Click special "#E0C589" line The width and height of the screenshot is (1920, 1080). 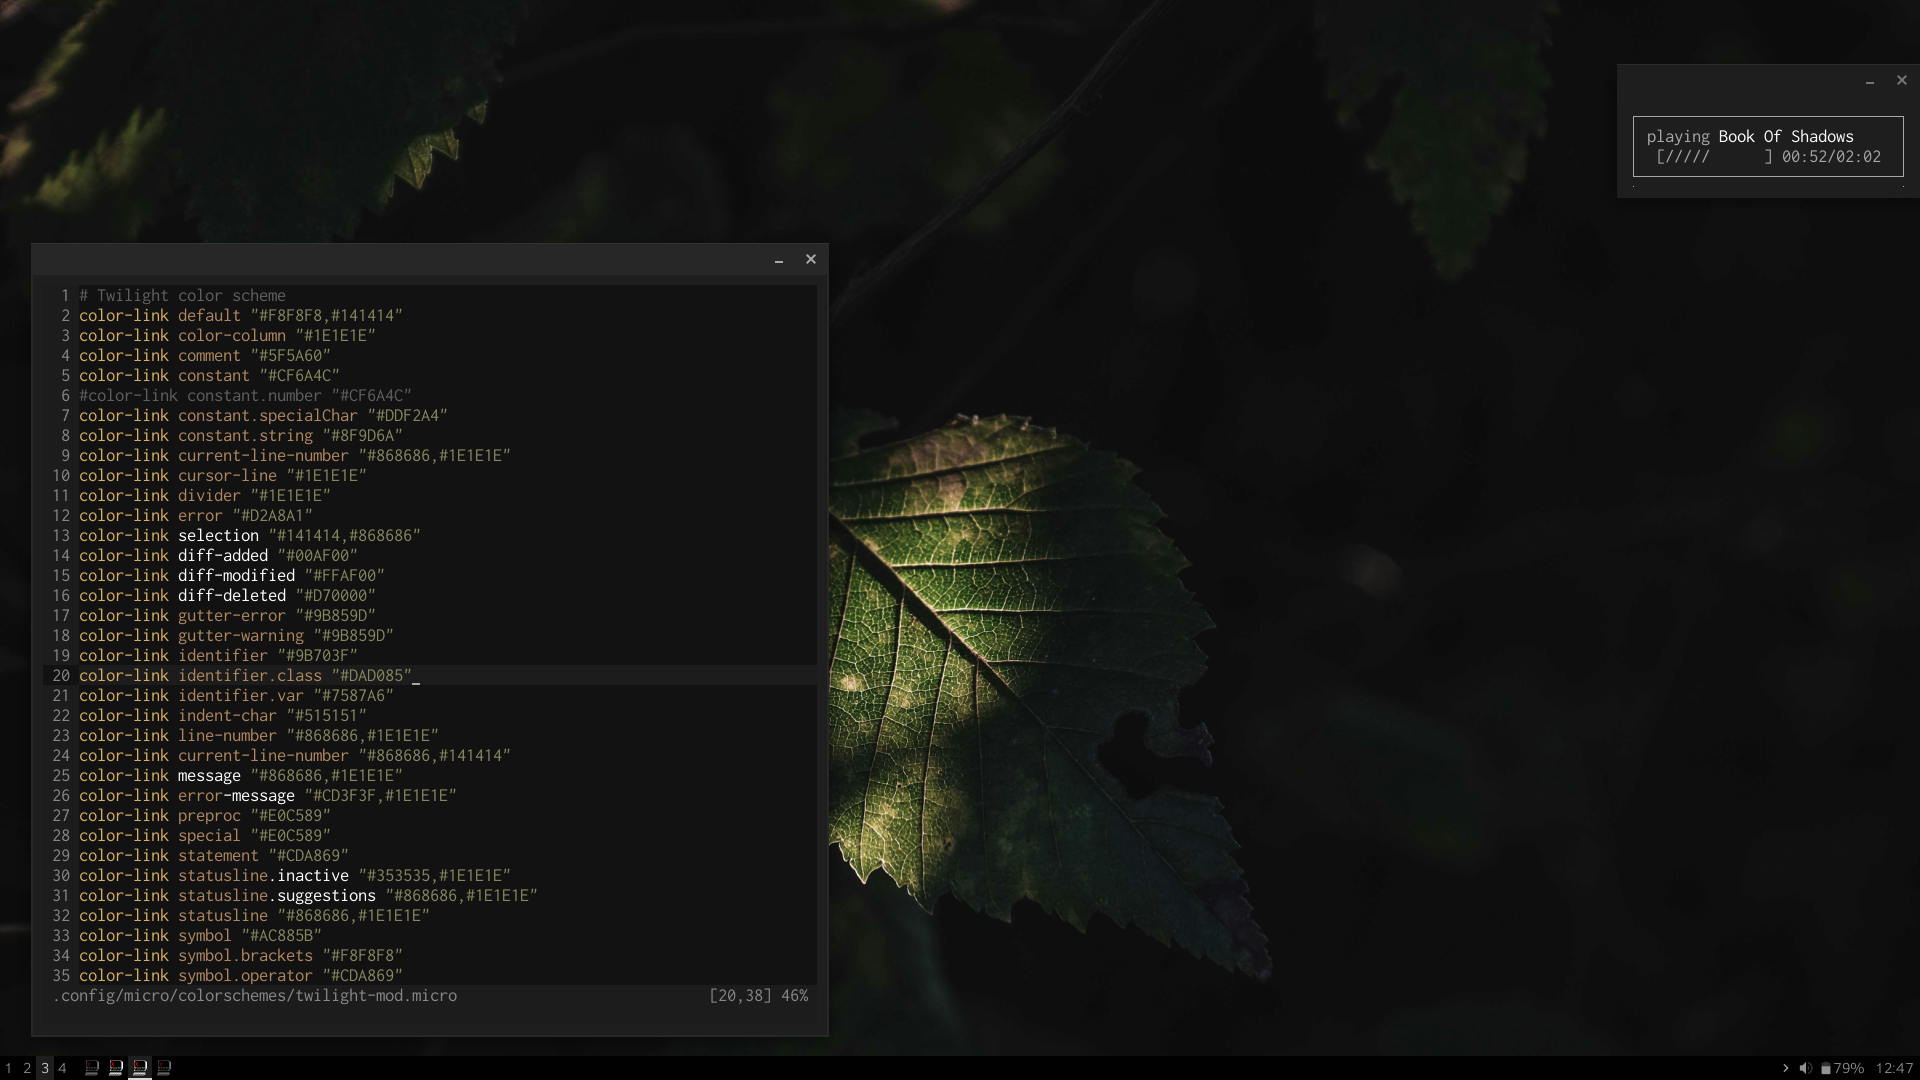tap(205, 836)
